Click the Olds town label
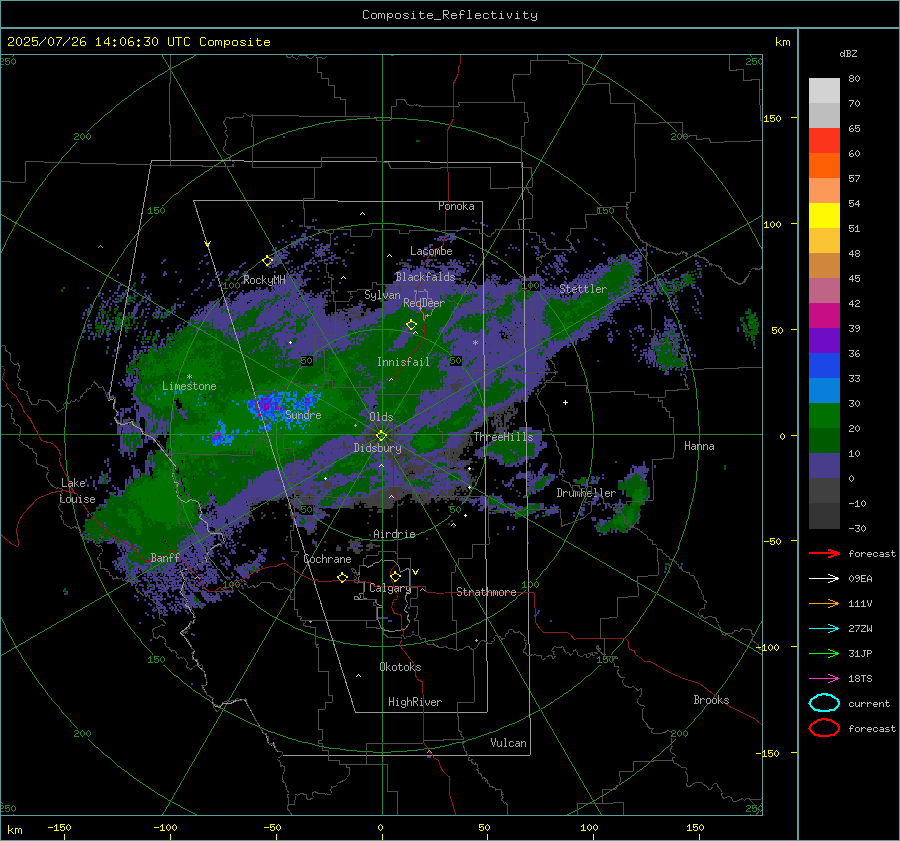 point(381,417)
